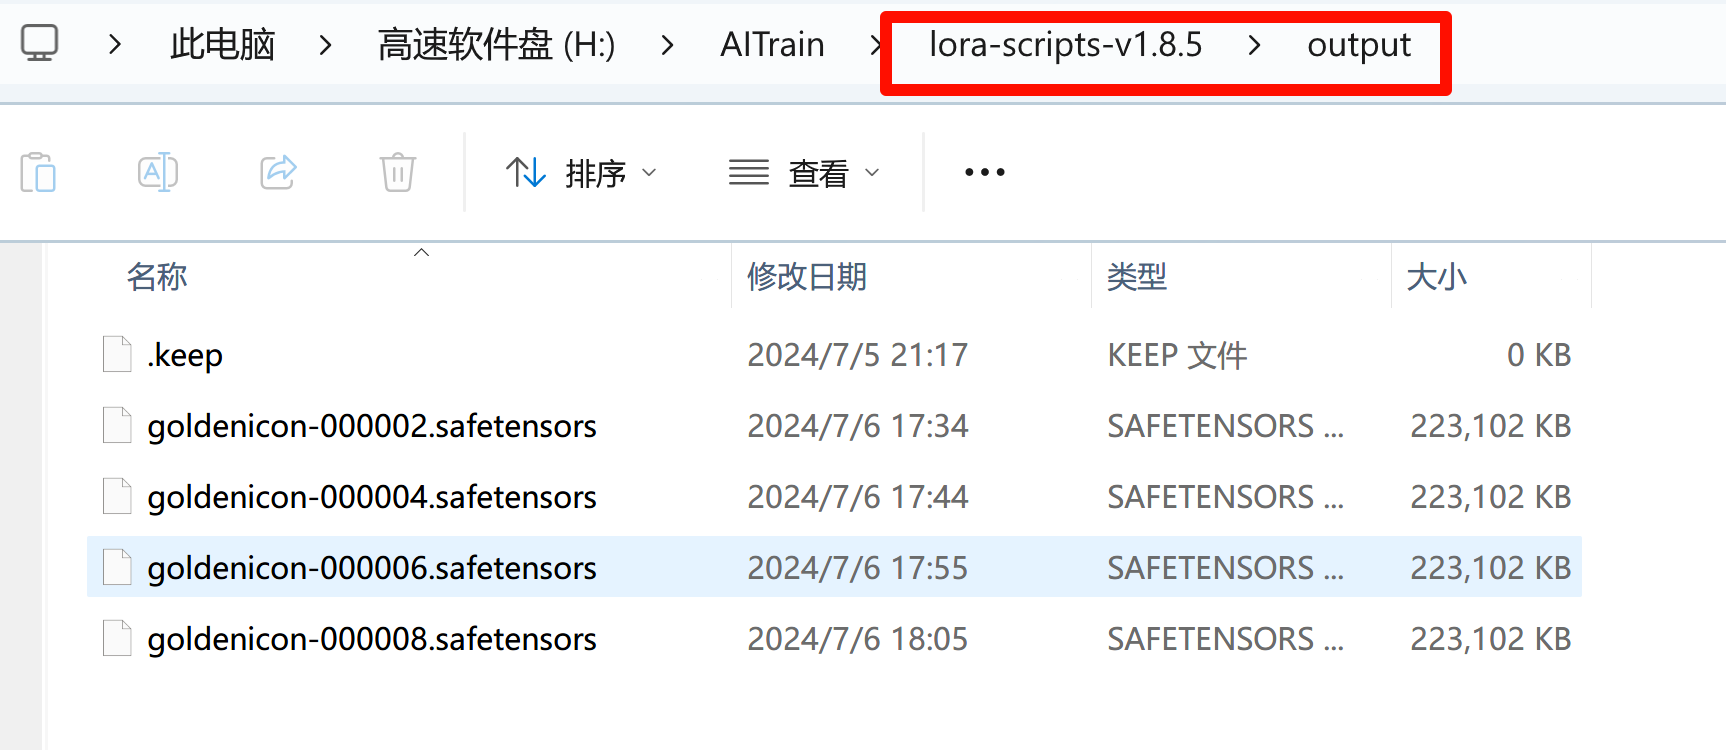Viewport: 1726px width, 750px height.
Task: Open the three-dots more options menu
Action: (984, 172)
